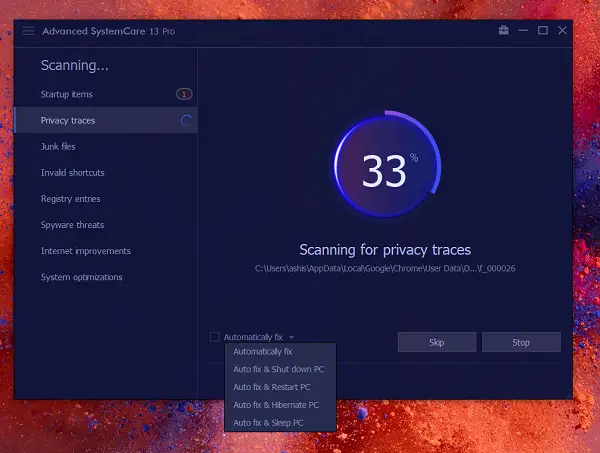
Task: Click the Scanning for privacy traces heading
Action: [x=385, y=250]
